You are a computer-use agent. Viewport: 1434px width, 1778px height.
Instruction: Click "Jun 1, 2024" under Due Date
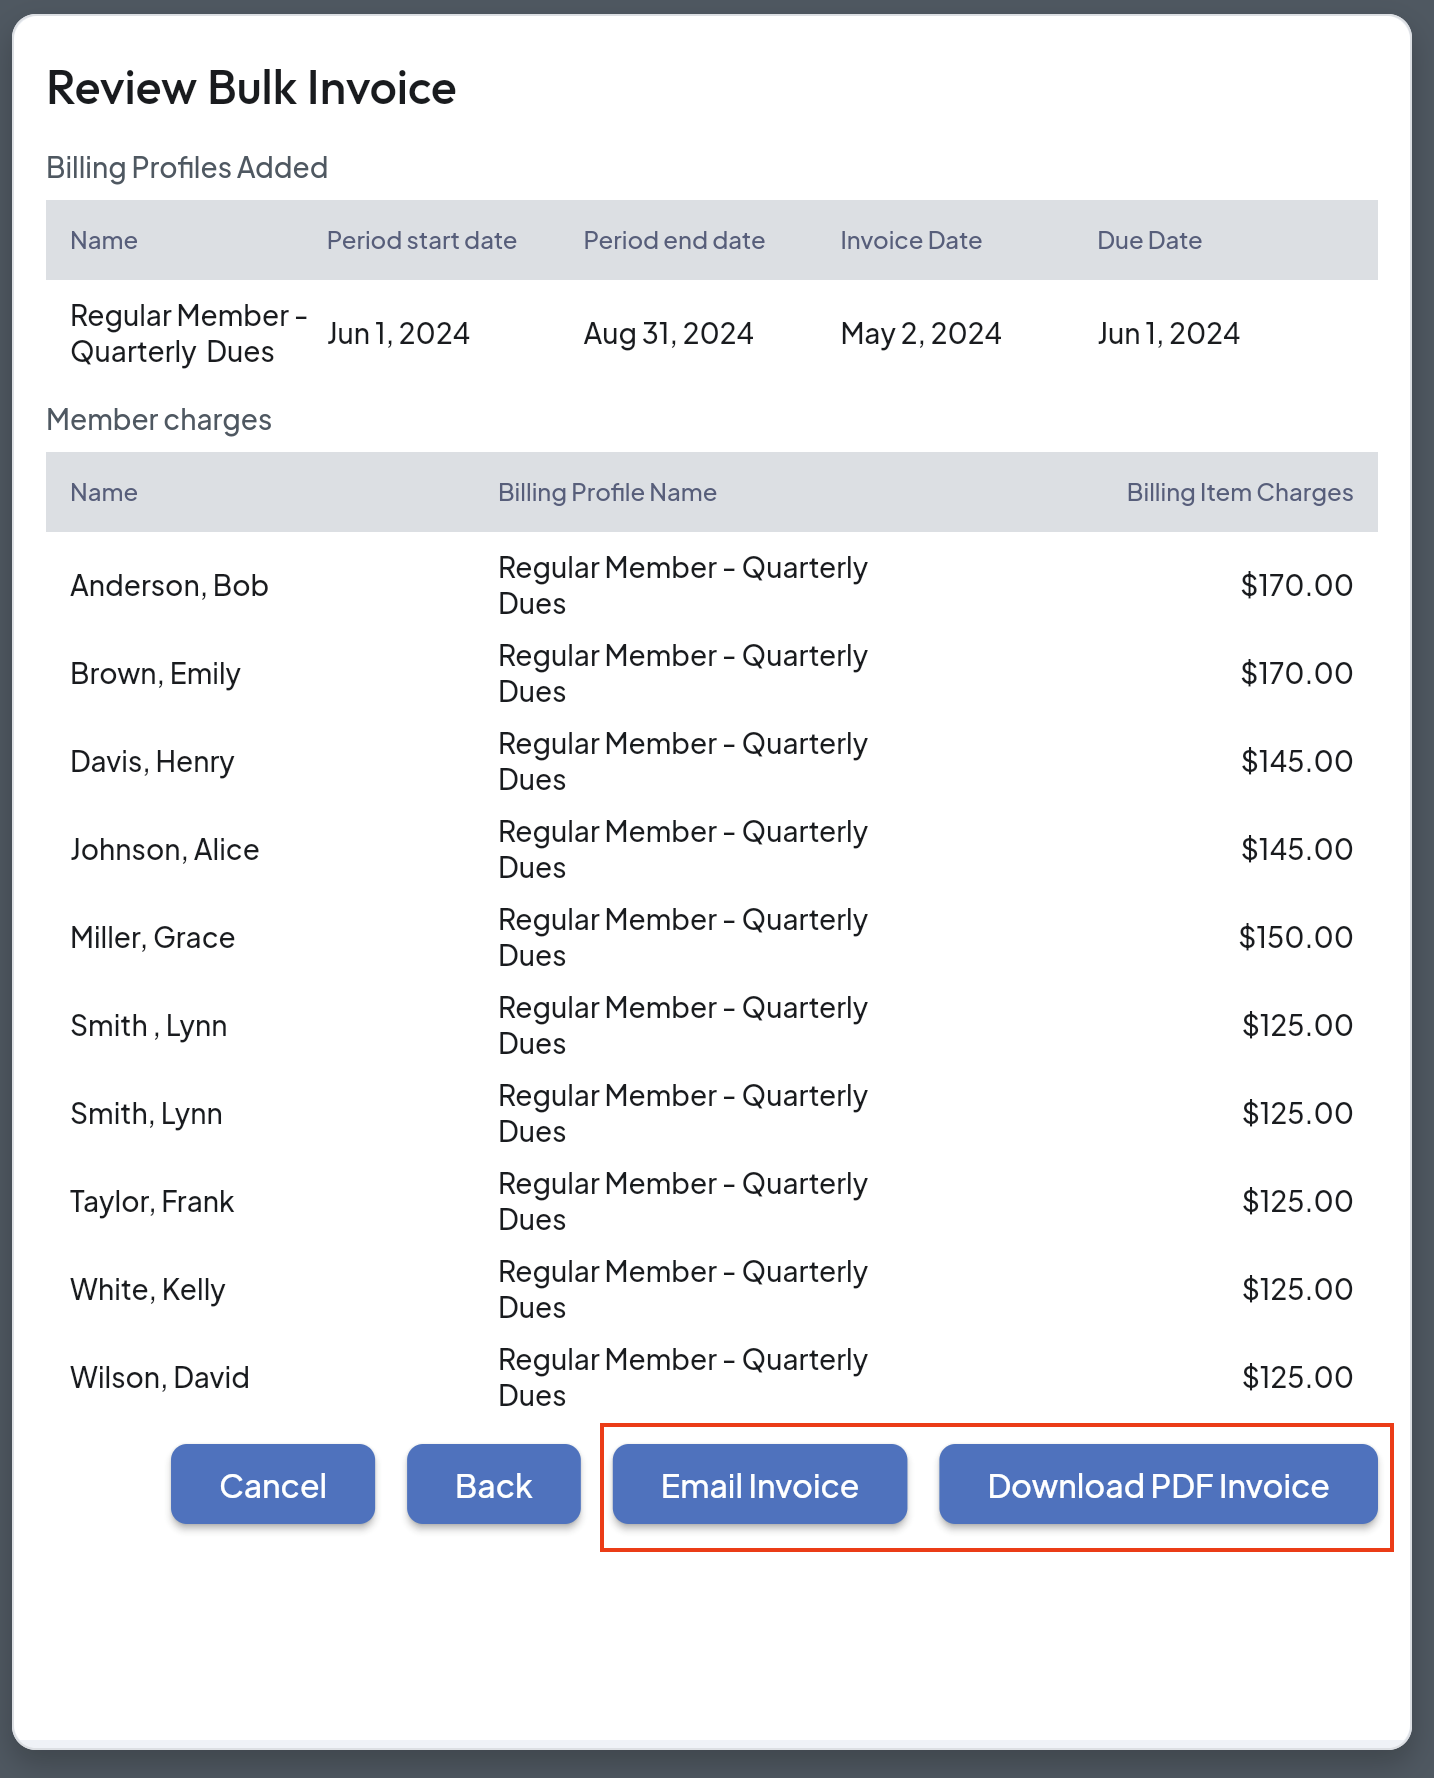pyautogui.click(x=1169, y=333)
